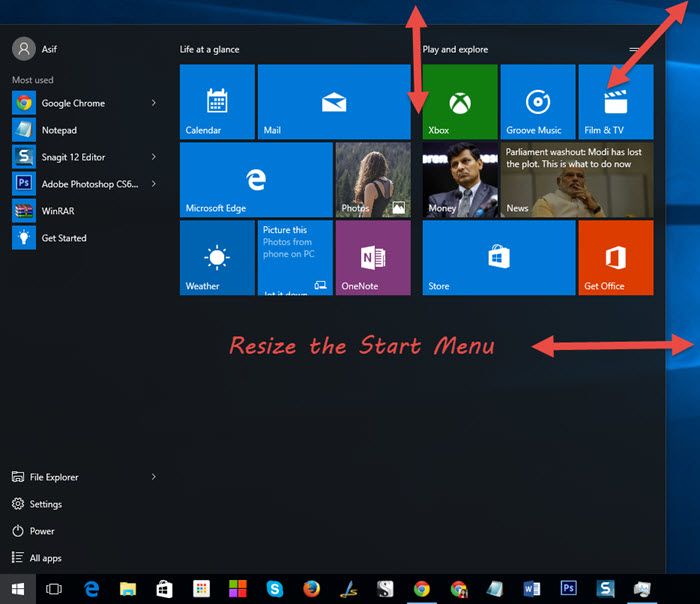Expand the Snagit 12 Editor jump list chevron
700x604 pixels.
(154, 157)
